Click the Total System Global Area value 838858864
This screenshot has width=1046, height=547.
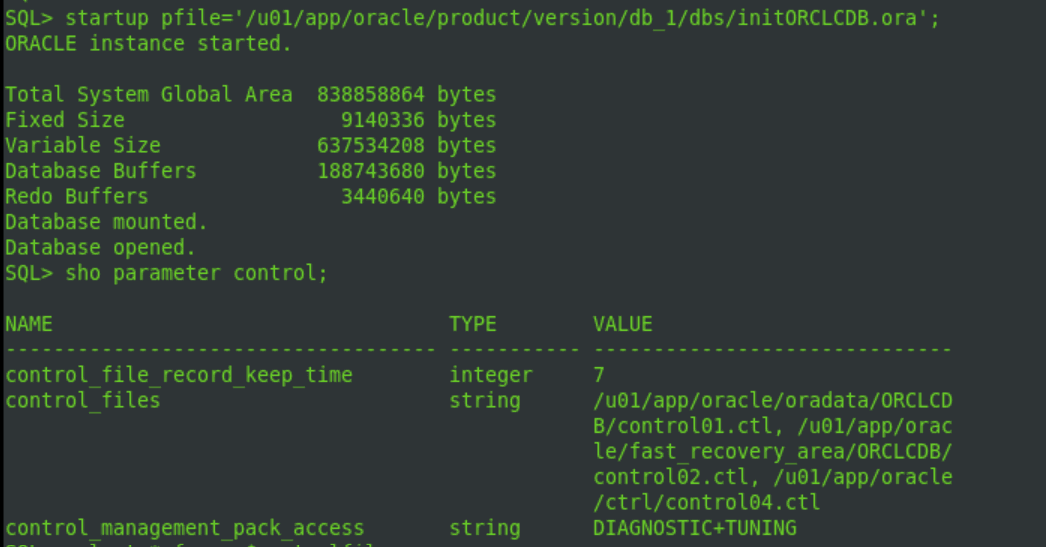(370, 95)
